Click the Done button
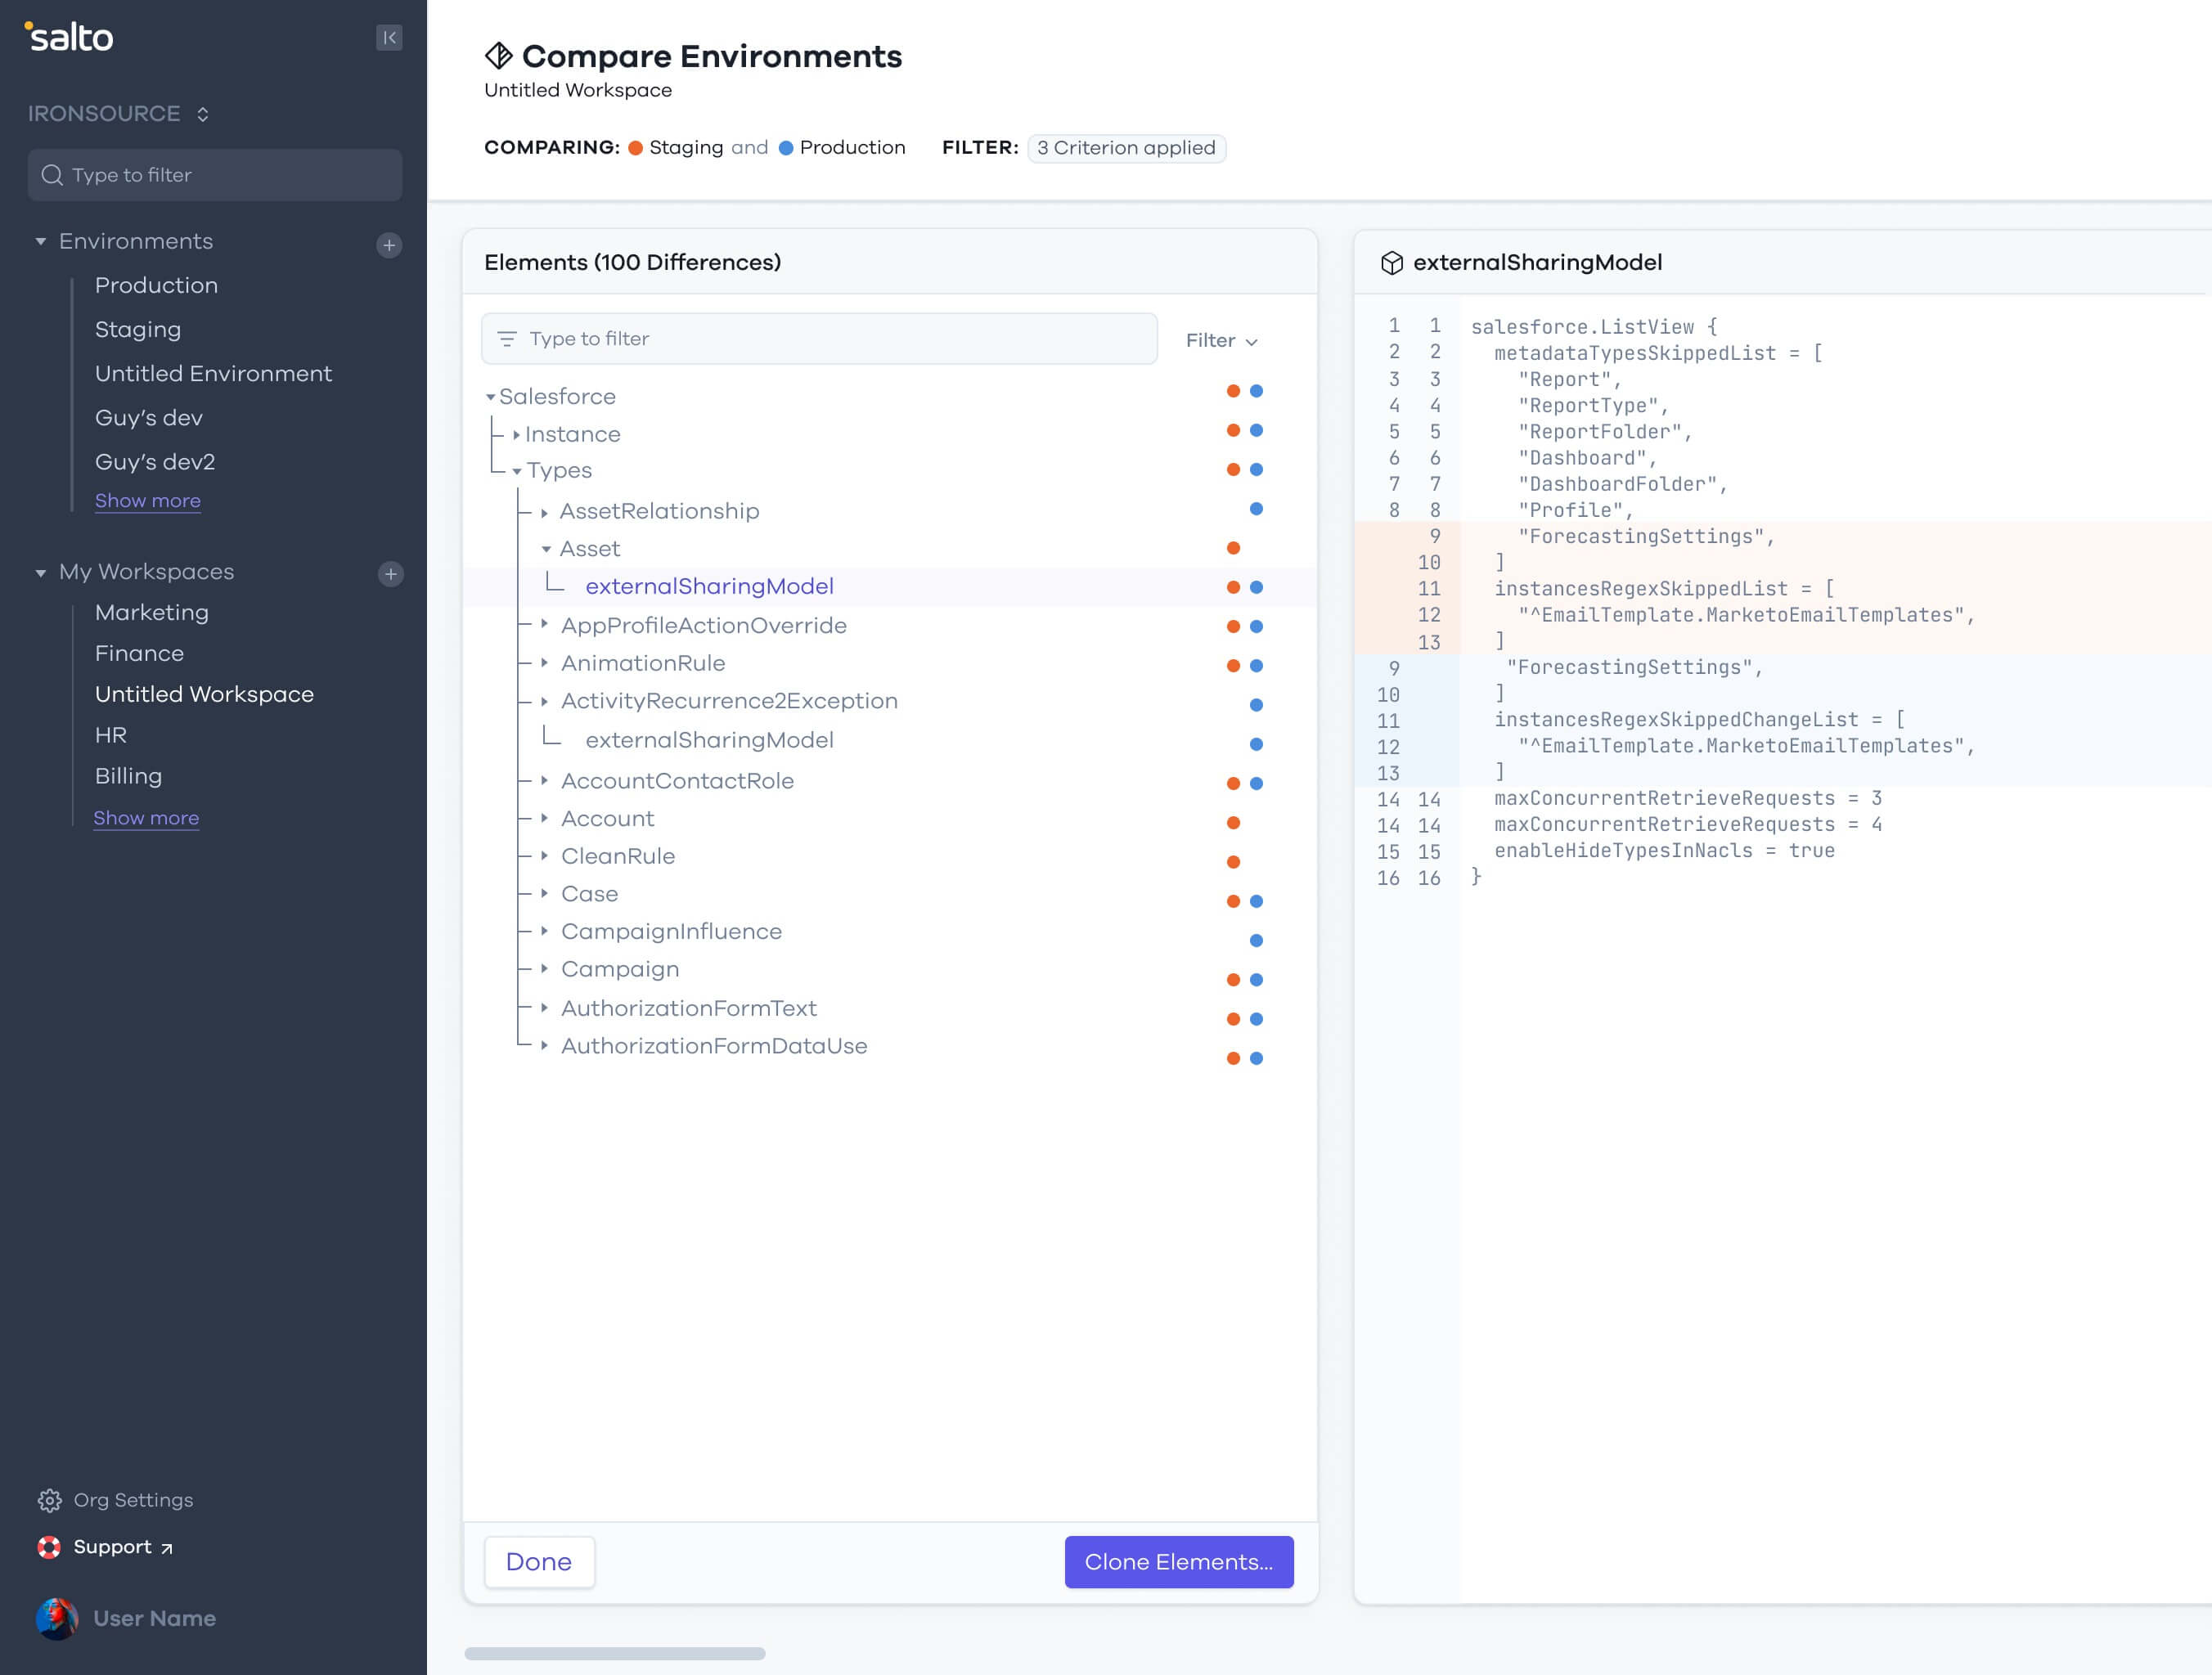The image size is (2212, 1675). pos(539,1562)
